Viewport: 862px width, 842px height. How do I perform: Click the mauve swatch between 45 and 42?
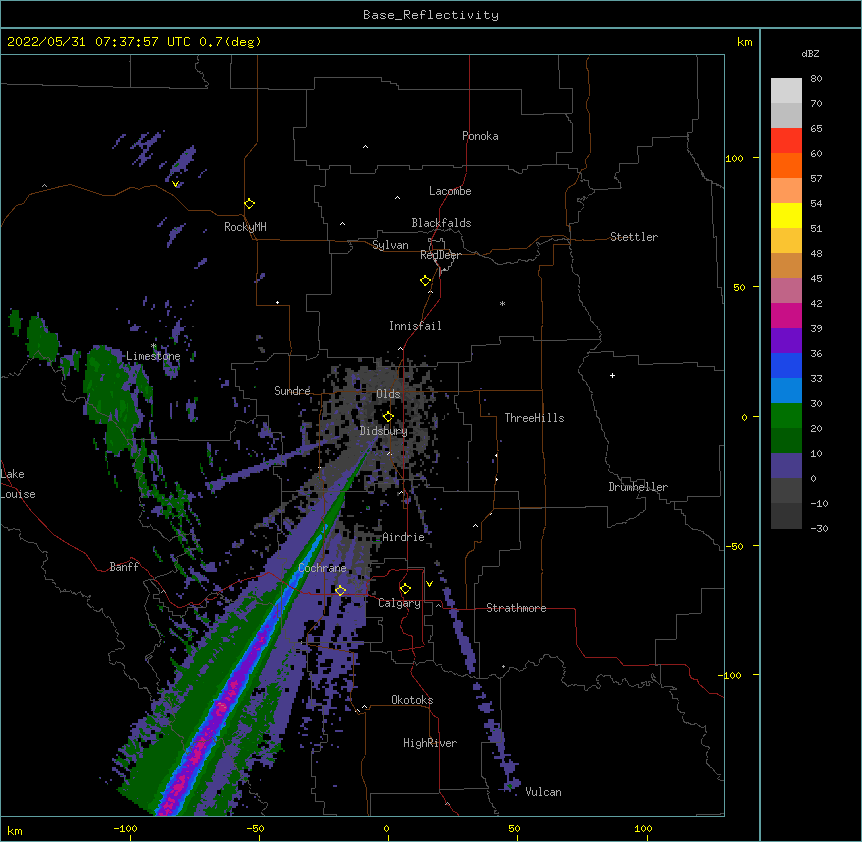click(786, 291)
